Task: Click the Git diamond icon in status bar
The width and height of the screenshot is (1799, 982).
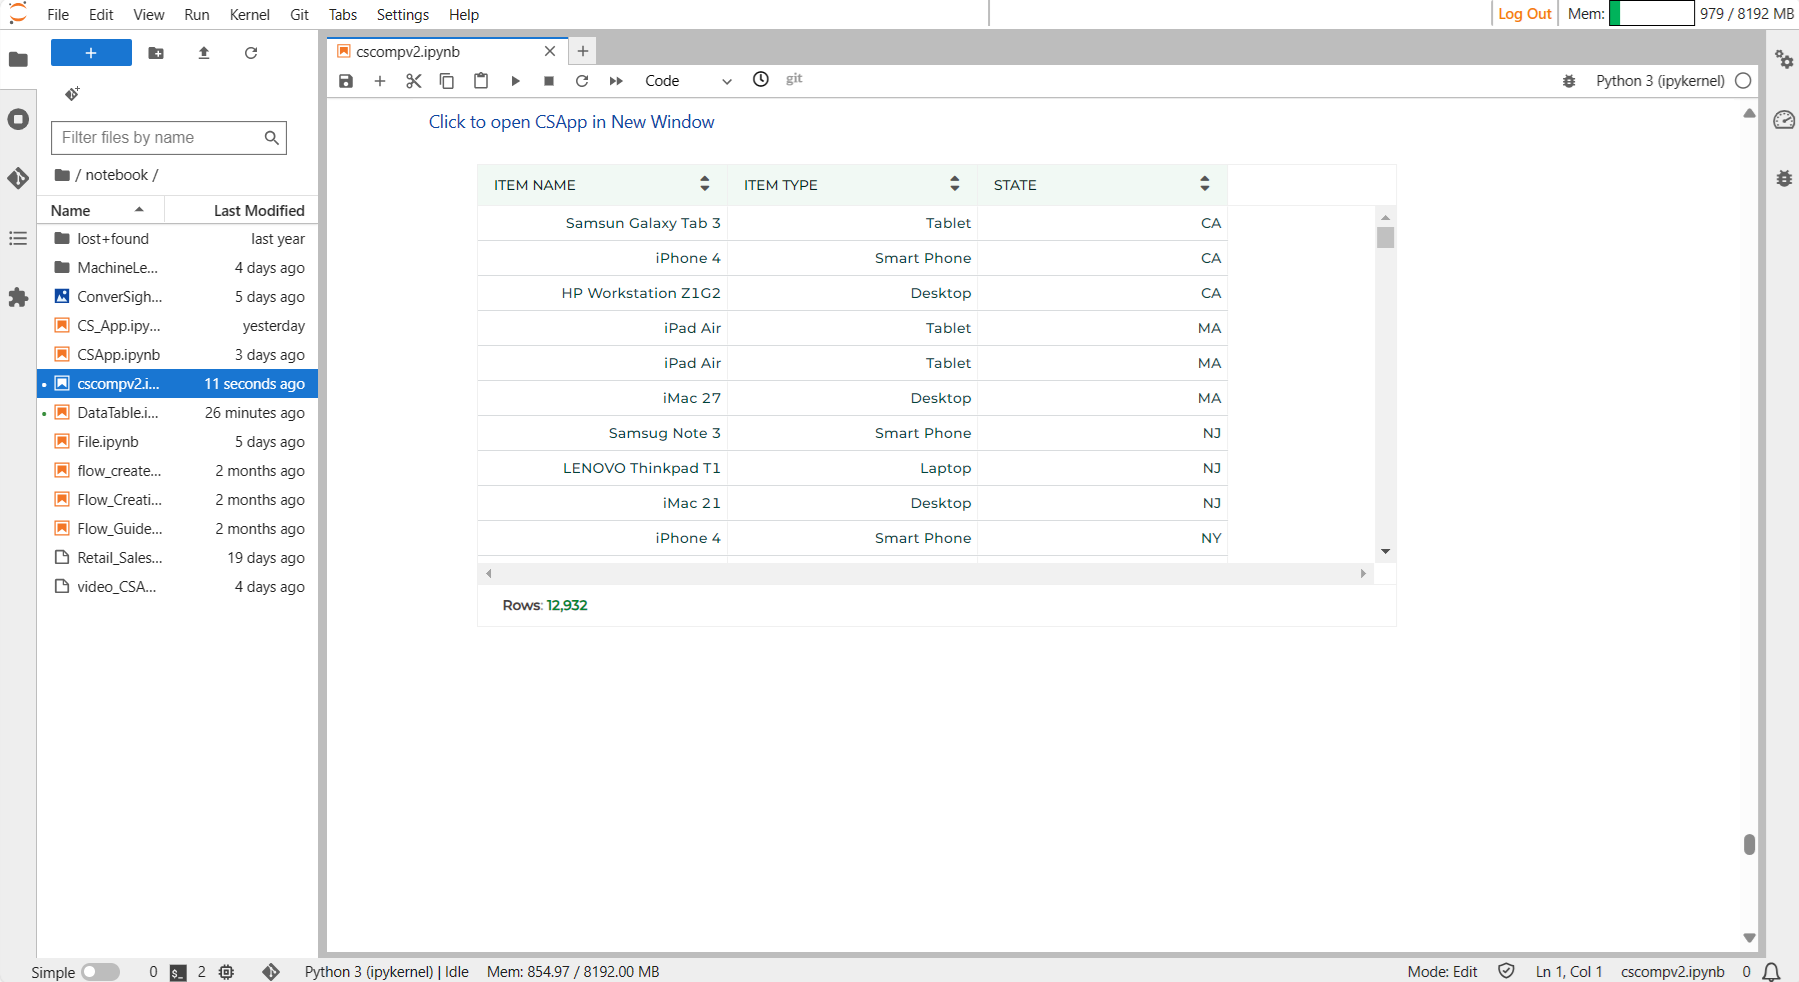Action: tap(271, 972)
